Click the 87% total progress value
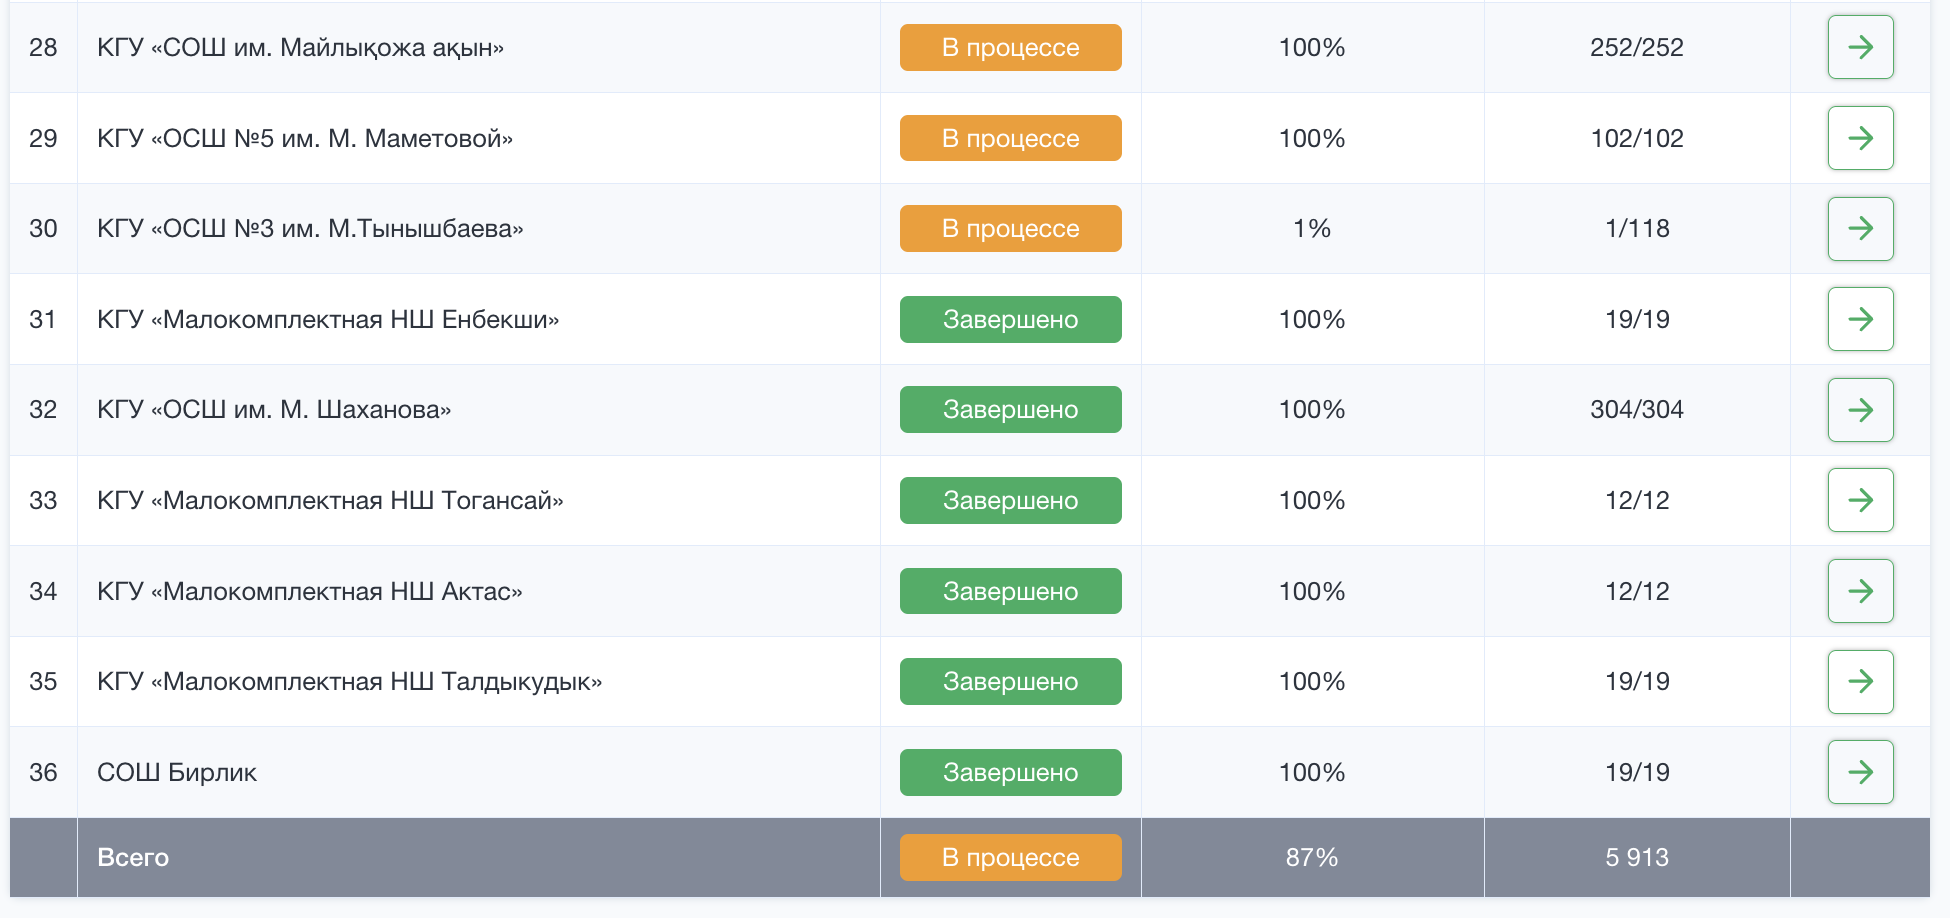The height and width of the screenshot is (918, 1950). point(1312,857)
